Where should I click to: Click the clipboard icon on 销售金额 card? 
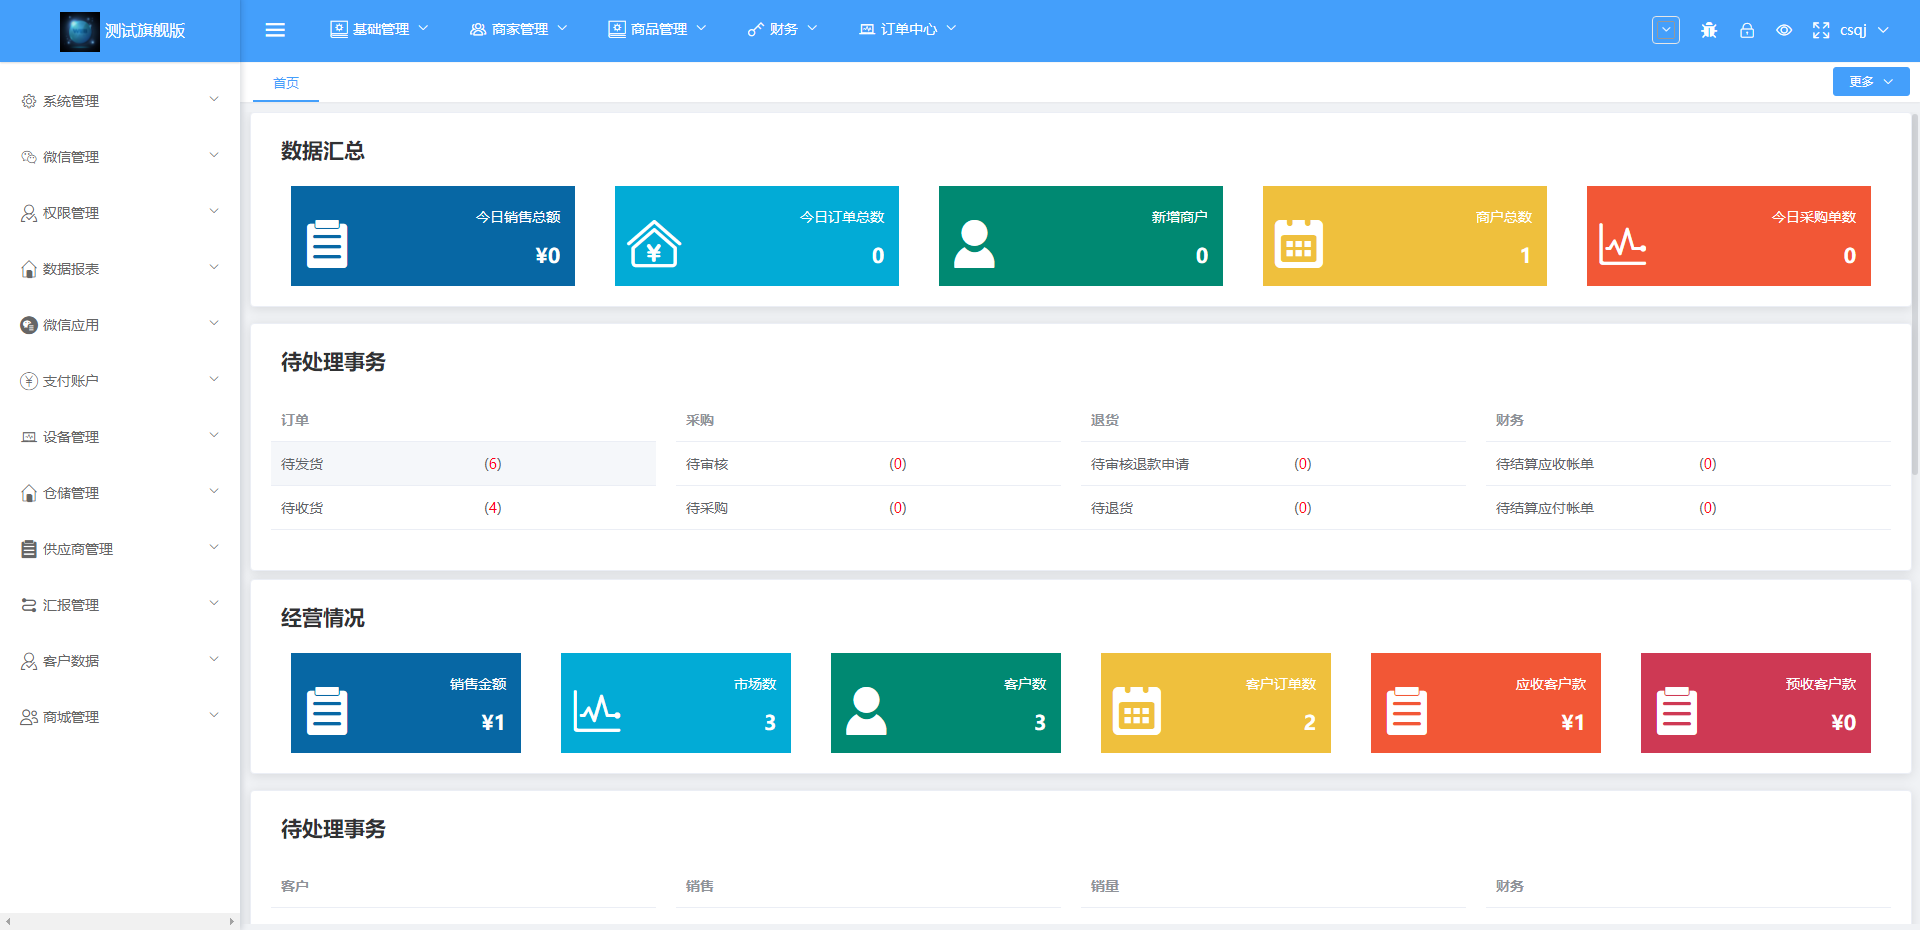pos(327,711)
